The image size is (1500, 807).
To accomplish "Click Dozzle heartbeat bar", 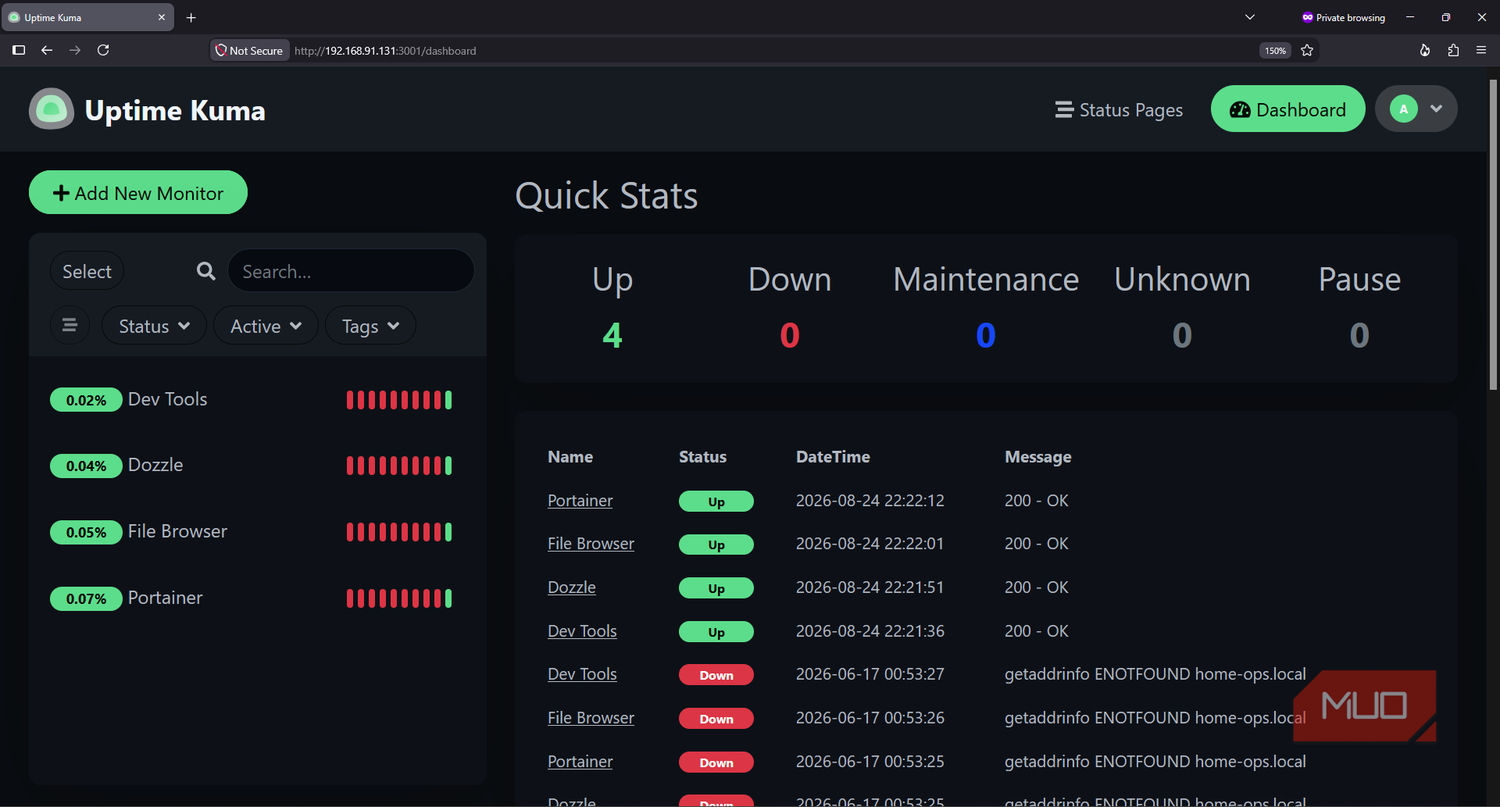I will (399, 466).
